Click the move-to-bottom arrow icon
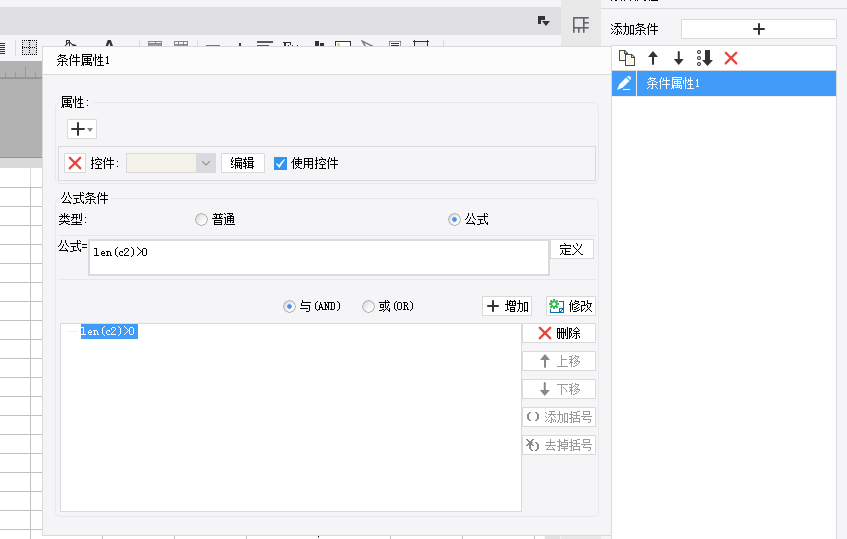The image size is (847, 539). pos(704,58)
